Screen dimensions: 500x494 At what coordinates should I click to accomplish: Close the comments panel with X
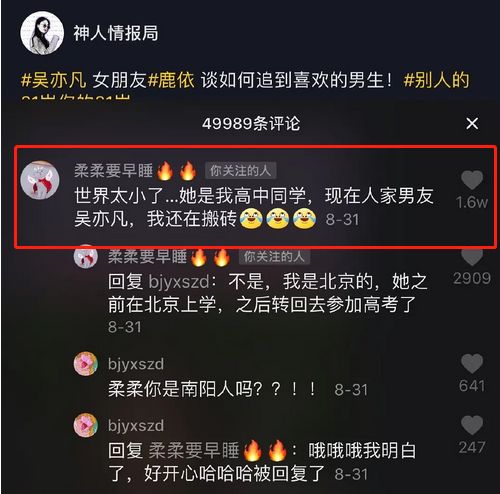[472, 124]
